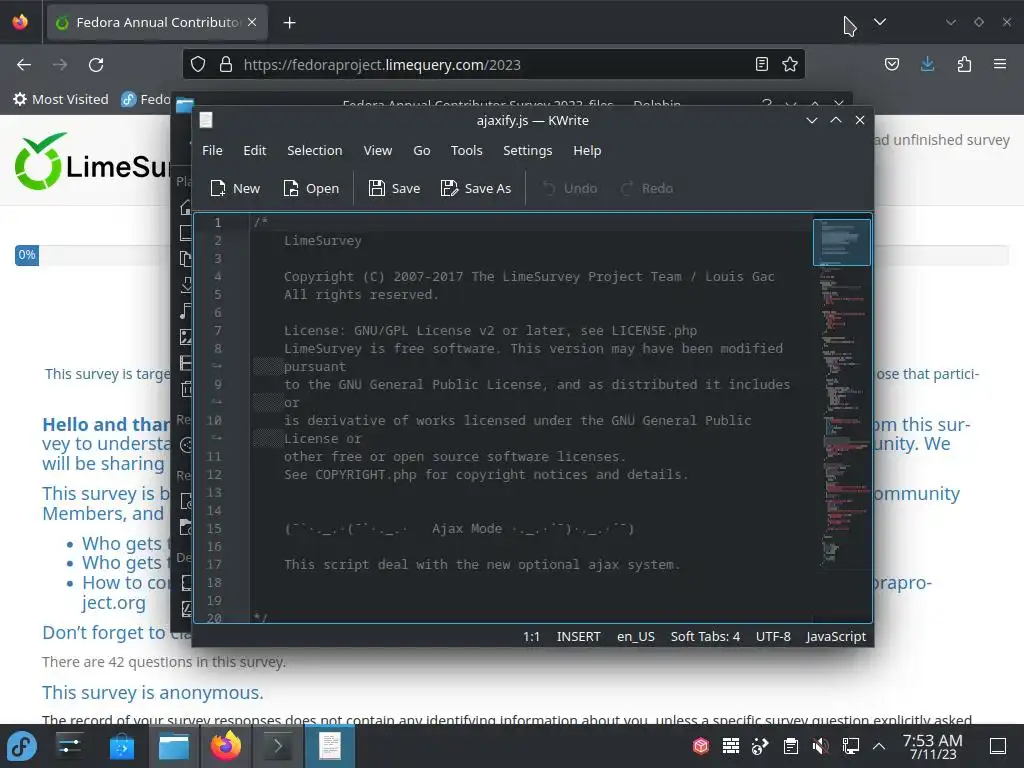Screen dimensions: 1024x768
Task: Open the Firefox hamburger application menu
Action: click(1000, 64)
